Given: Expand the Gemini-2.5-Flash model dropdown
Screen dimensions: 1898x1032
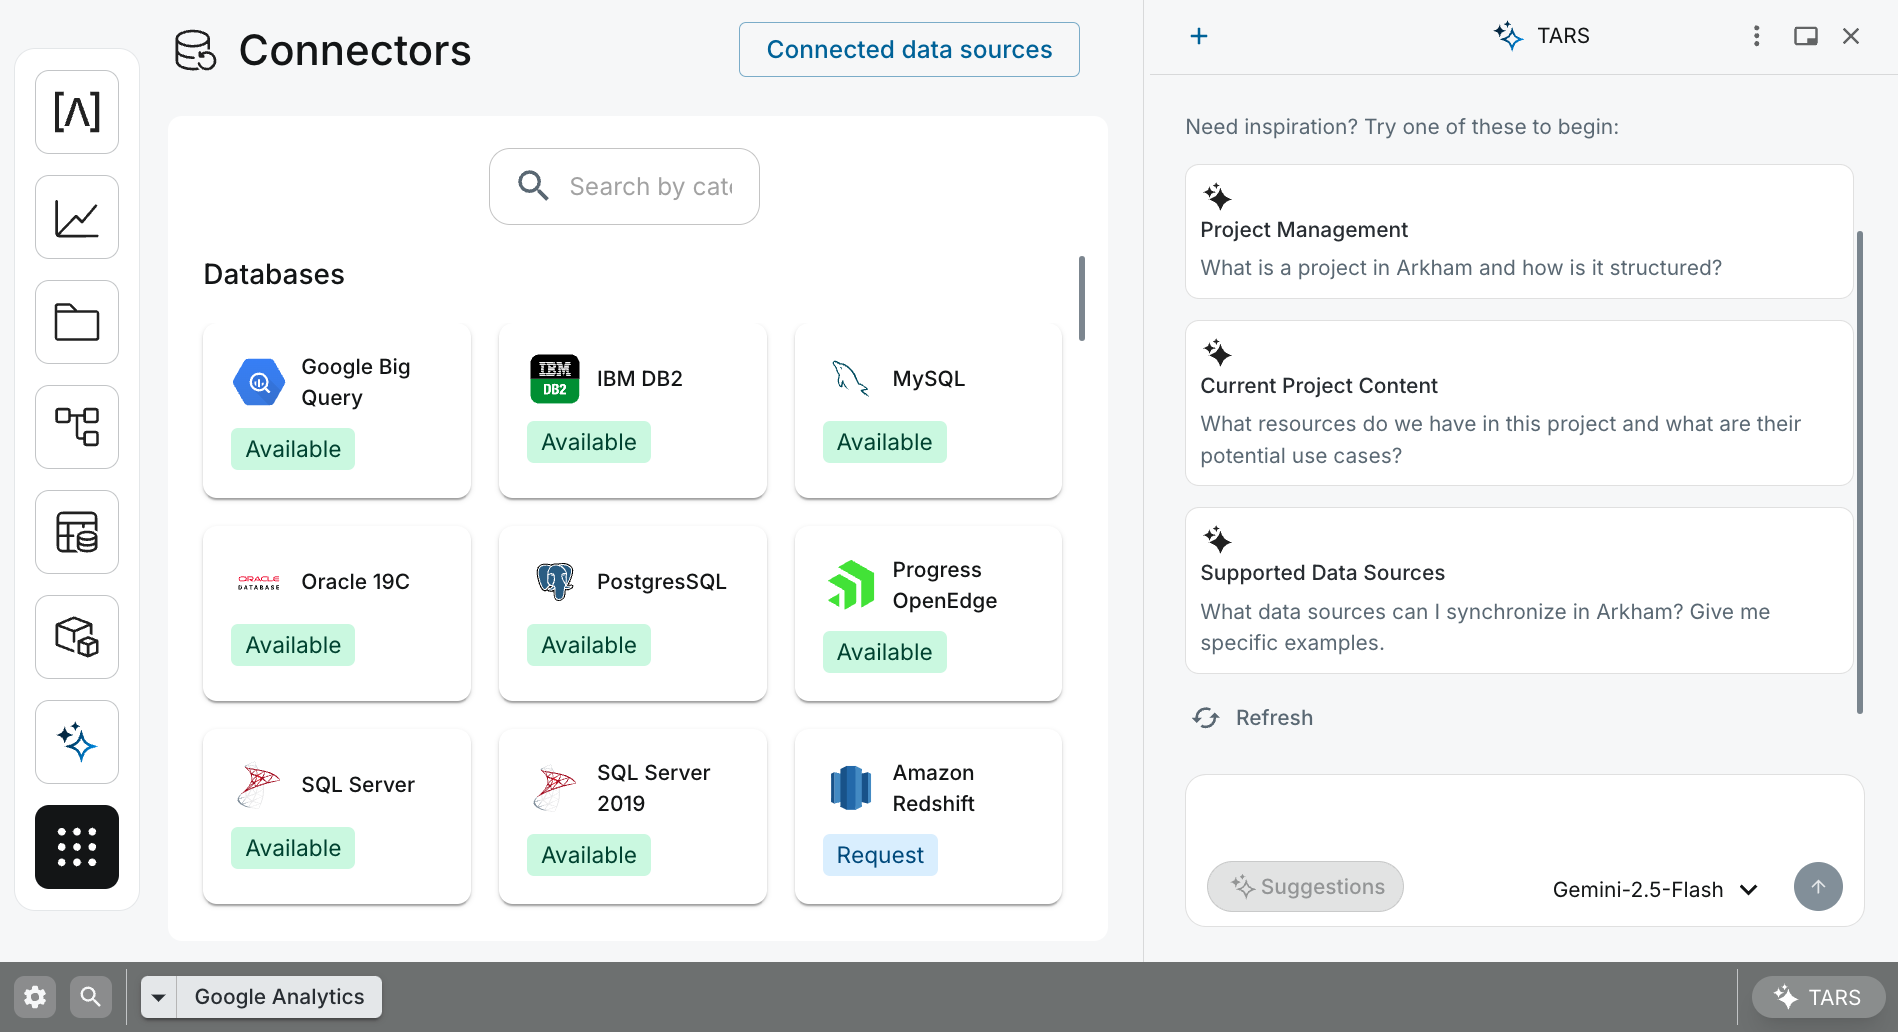Looking at the screenshot, I should coord(1655,889).
